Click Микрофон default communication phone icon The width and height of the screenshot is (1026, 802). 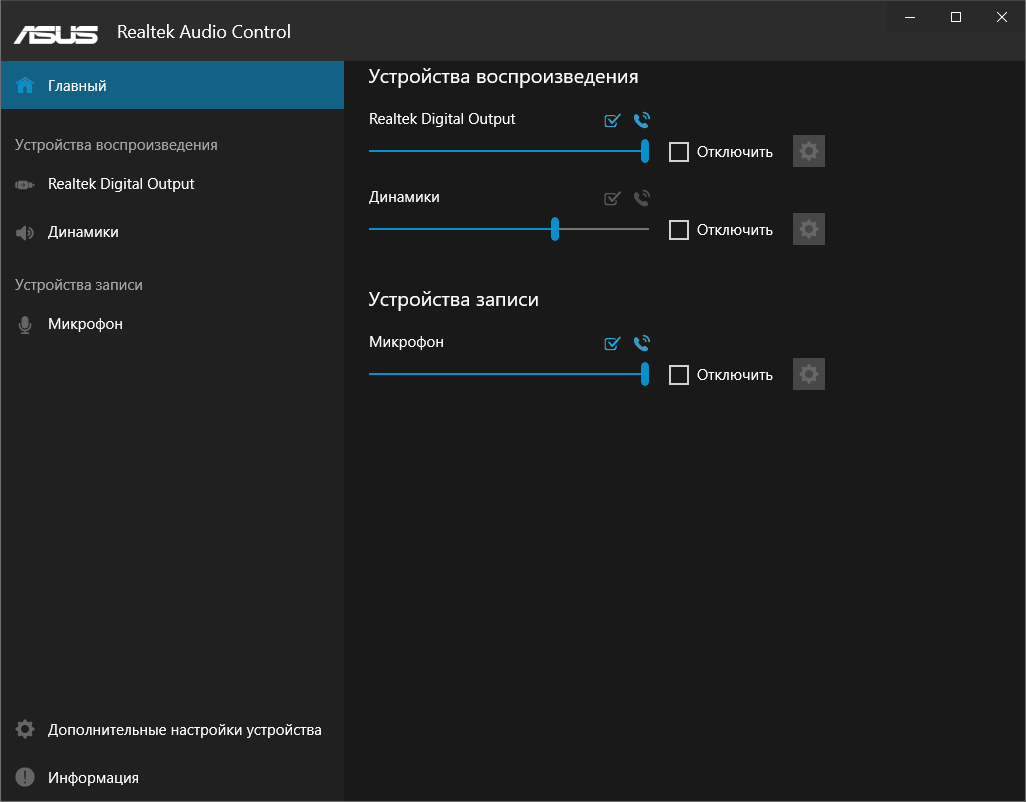(x=642, y=344)
